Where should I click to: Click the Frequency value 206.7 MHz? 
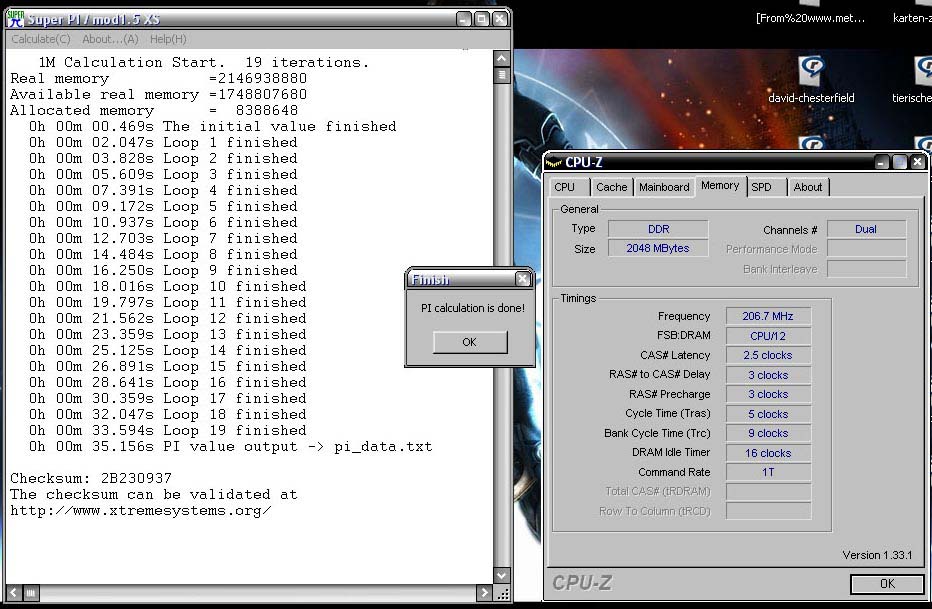click(768, 316)
